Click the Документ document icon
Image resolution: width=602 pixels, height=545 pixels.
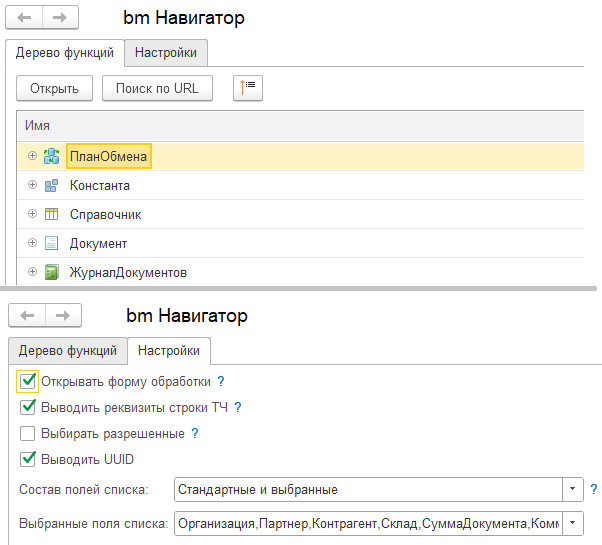tap(51, 243)
